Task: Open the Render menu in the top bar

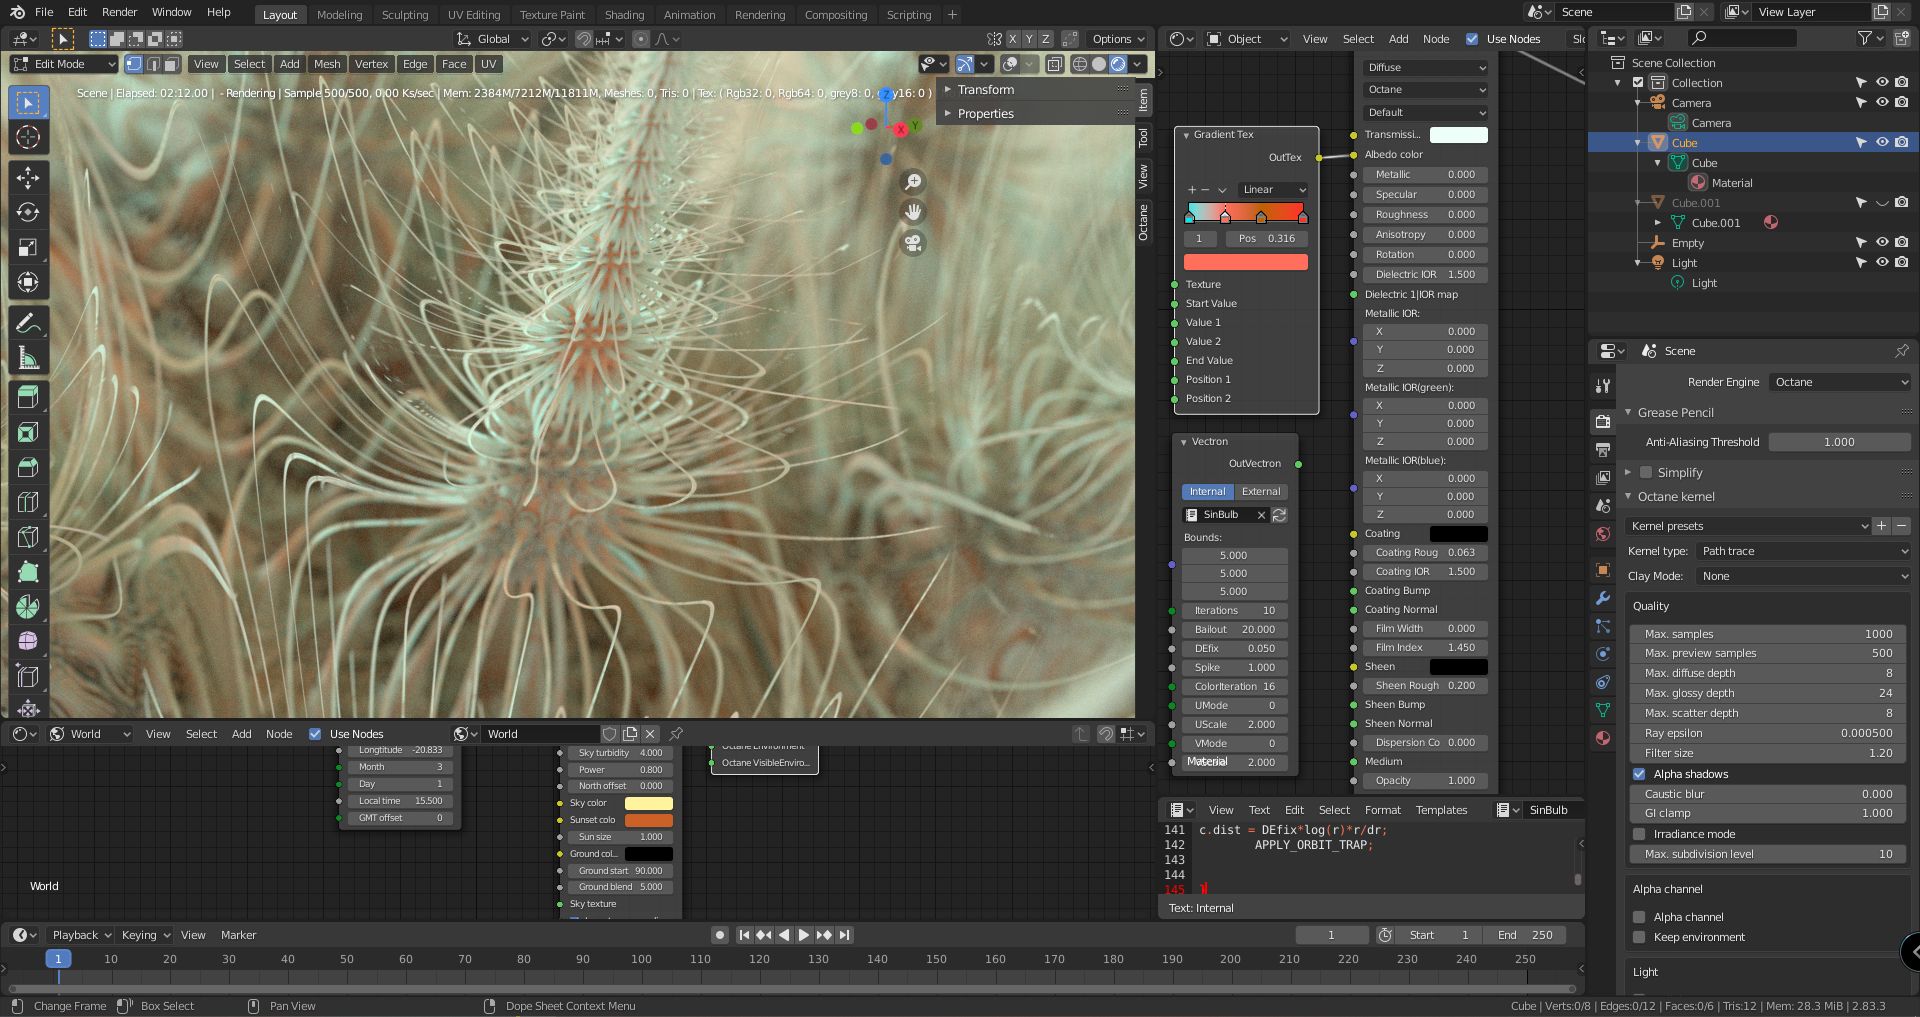Action: (x=119, y=12)
